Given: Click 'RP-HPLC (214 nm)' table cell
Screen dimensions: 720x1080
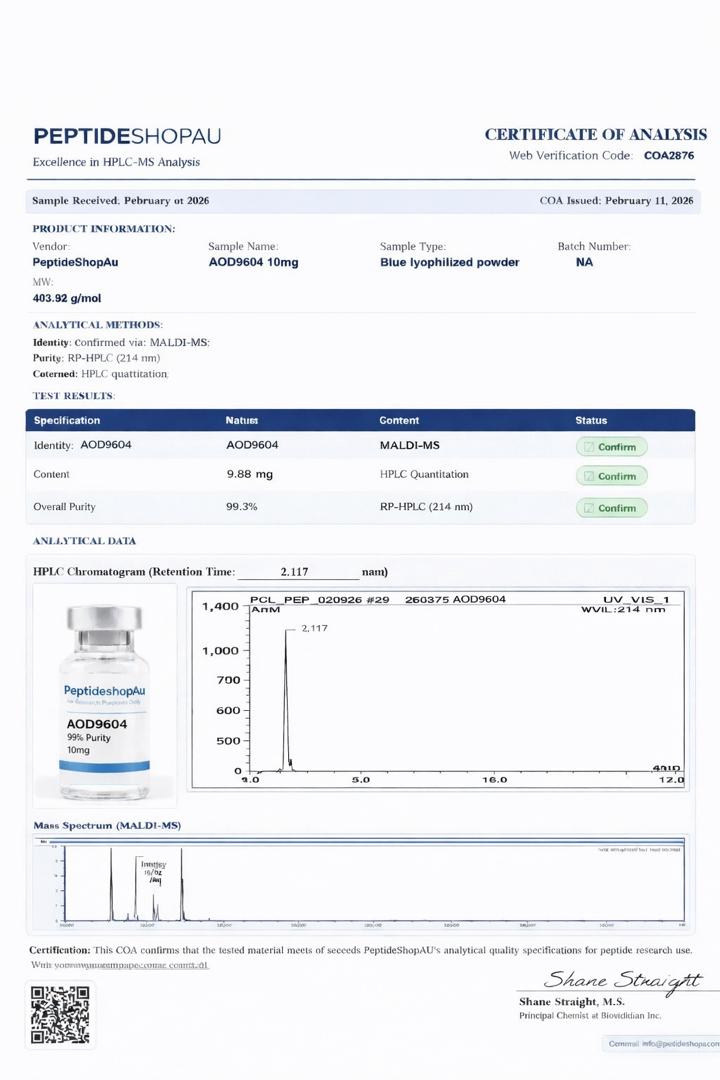Looking at the screenshot, I should point(426,506).
